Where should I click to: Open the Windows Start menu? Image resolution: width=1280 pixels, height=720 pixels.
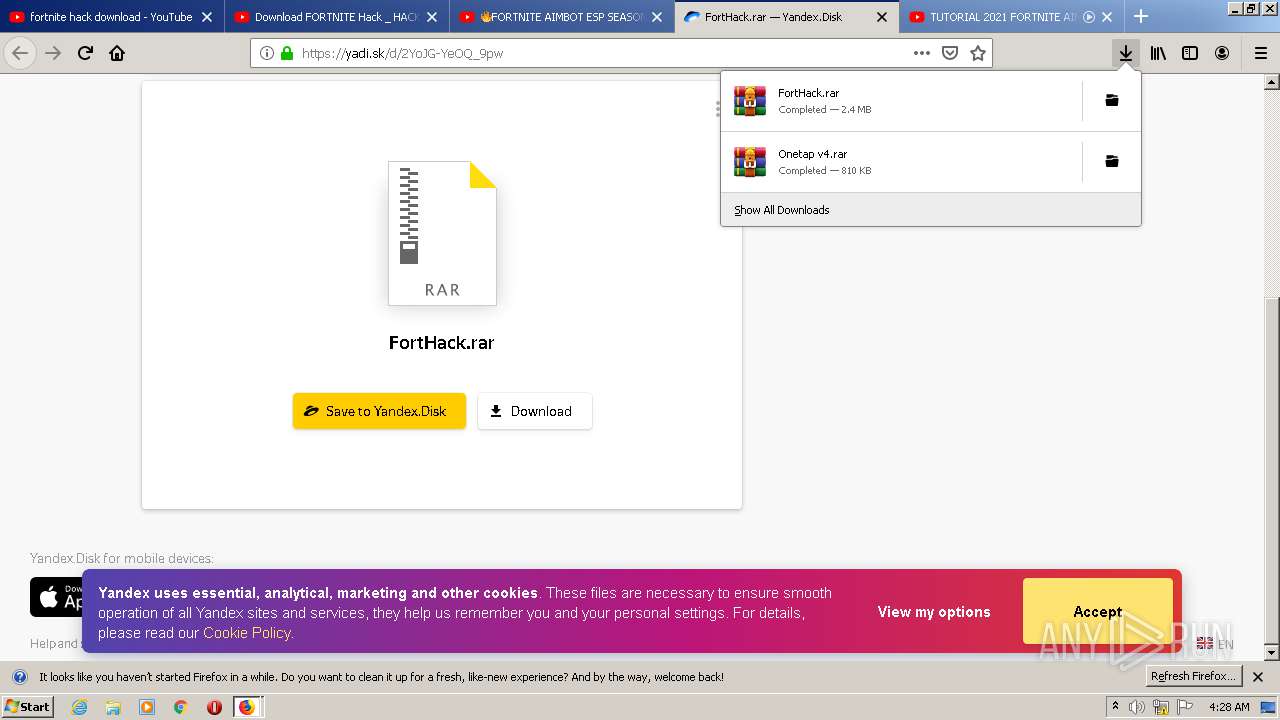[x=27, y=706]
